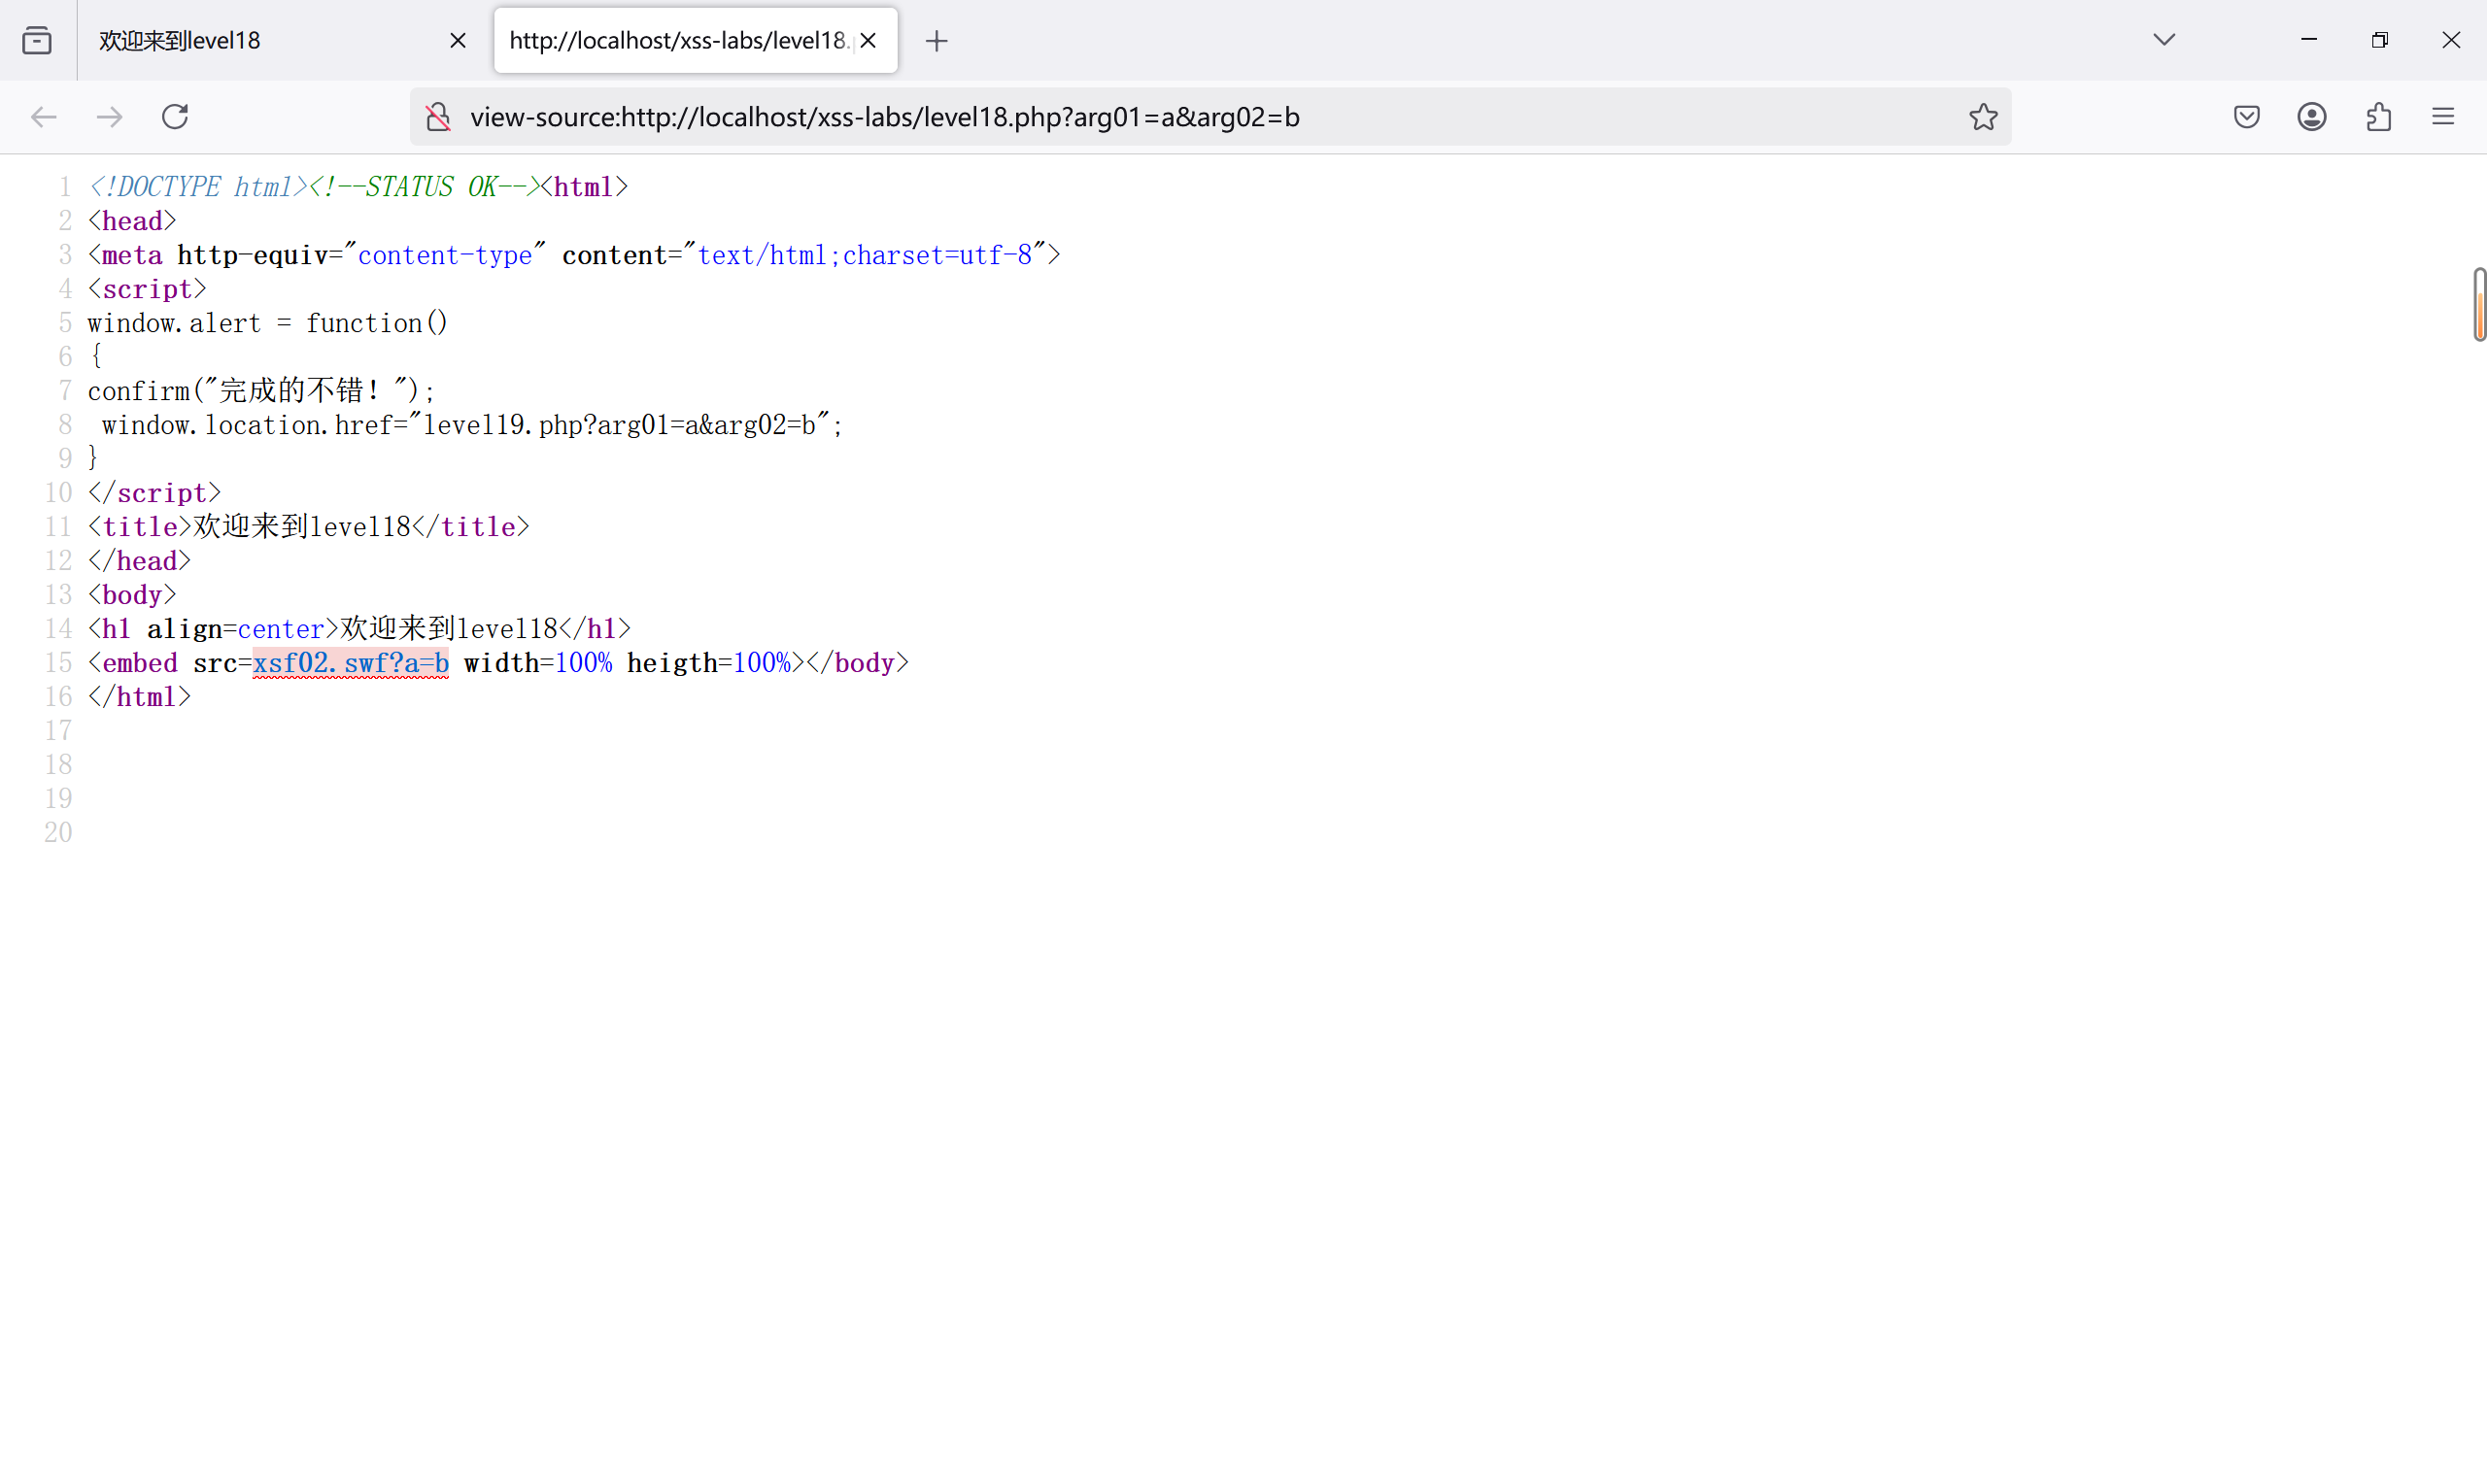The height and width of the screenshot is (1484, 2487).
Task: Go back with the back arrow
Action: (44, 117)
